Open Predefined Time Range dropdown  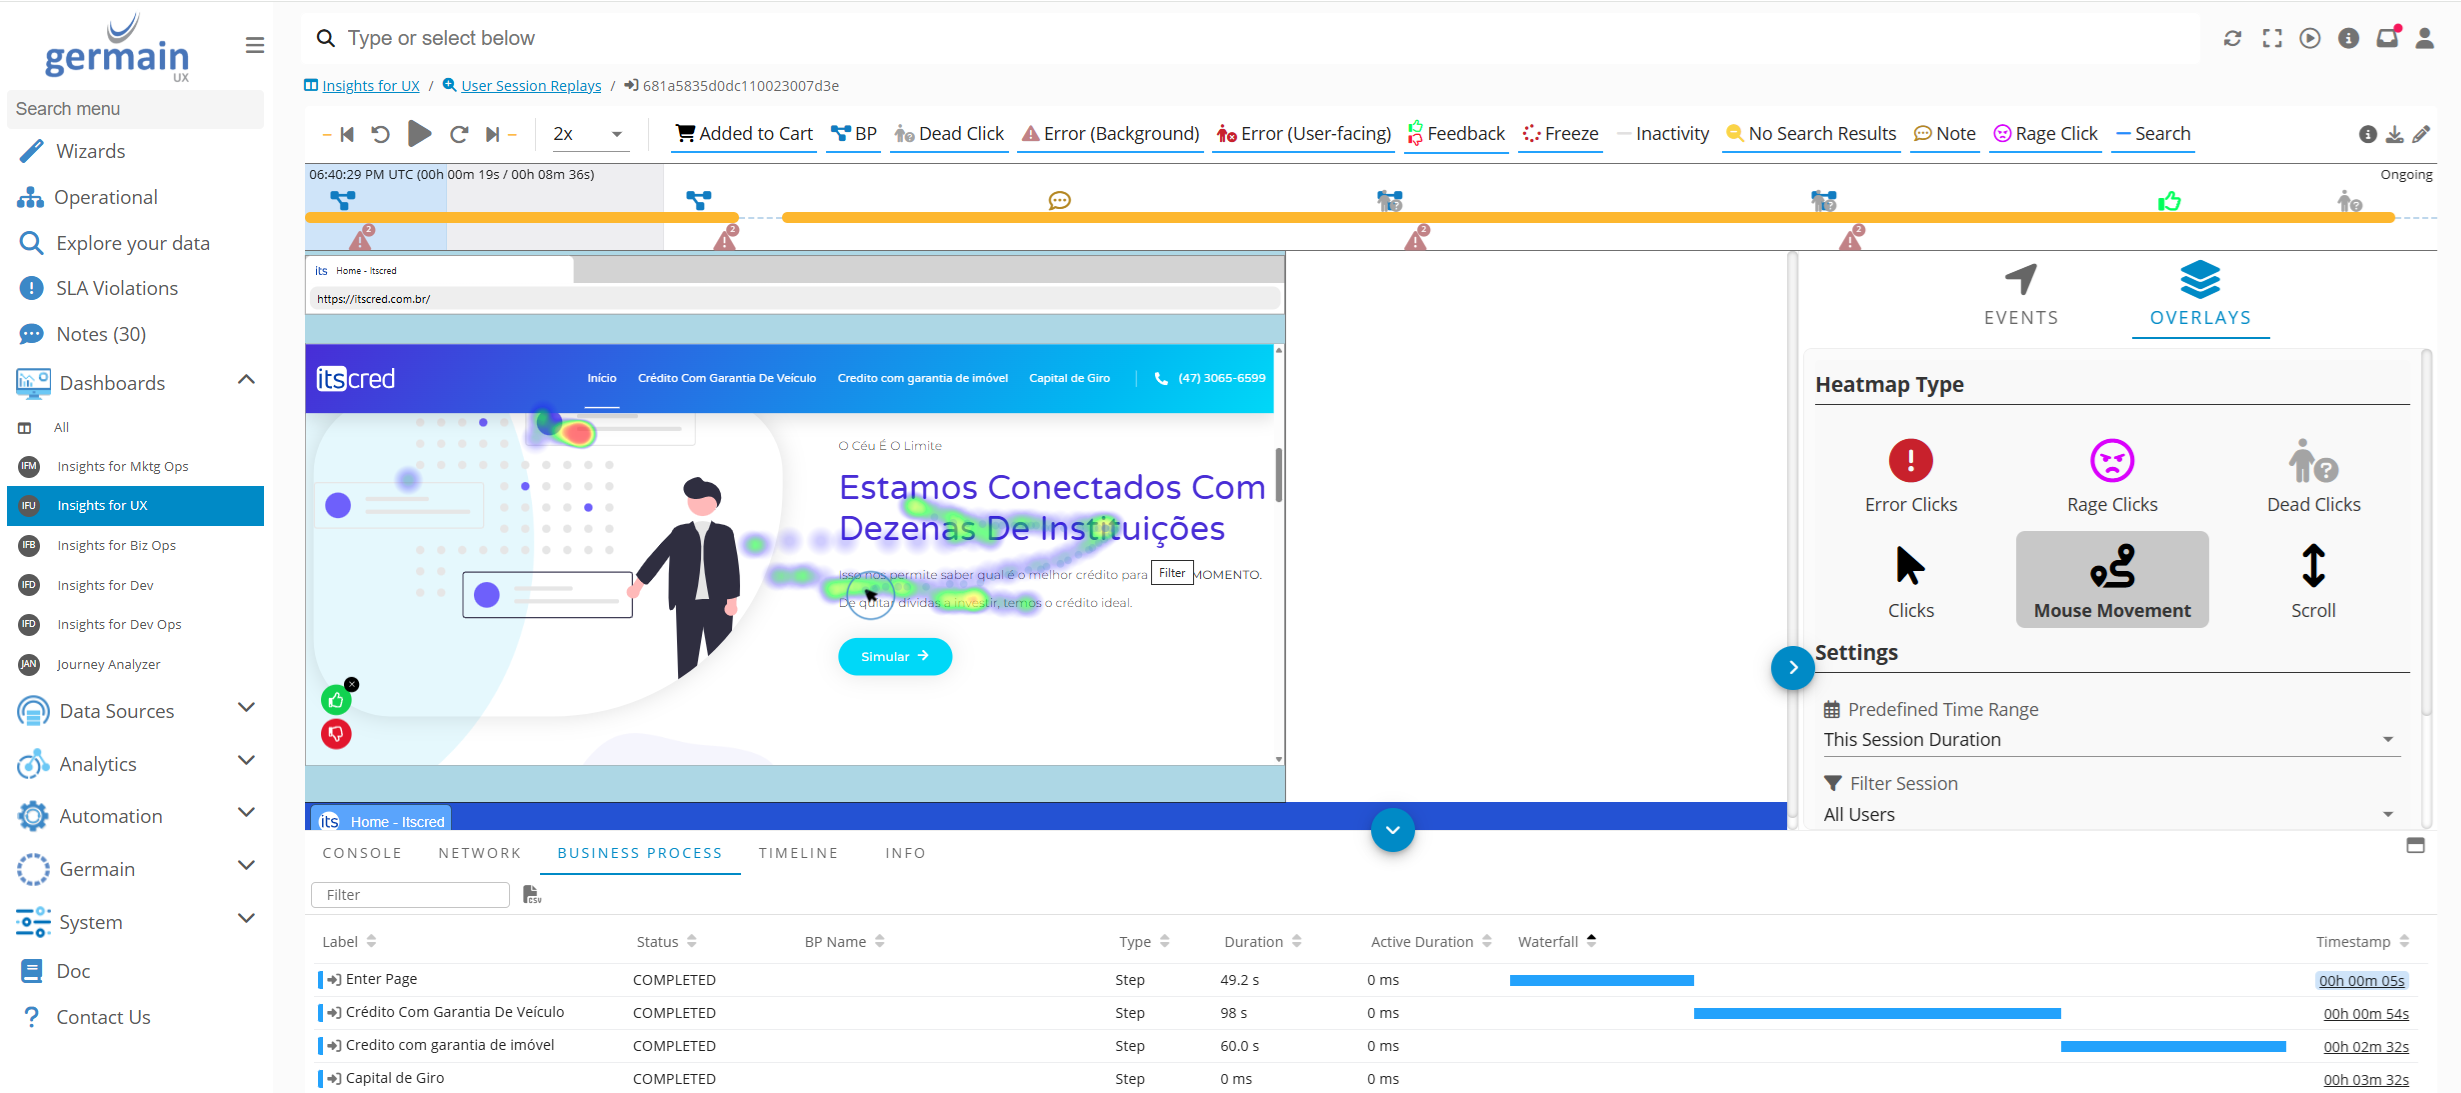point(2107,739)
